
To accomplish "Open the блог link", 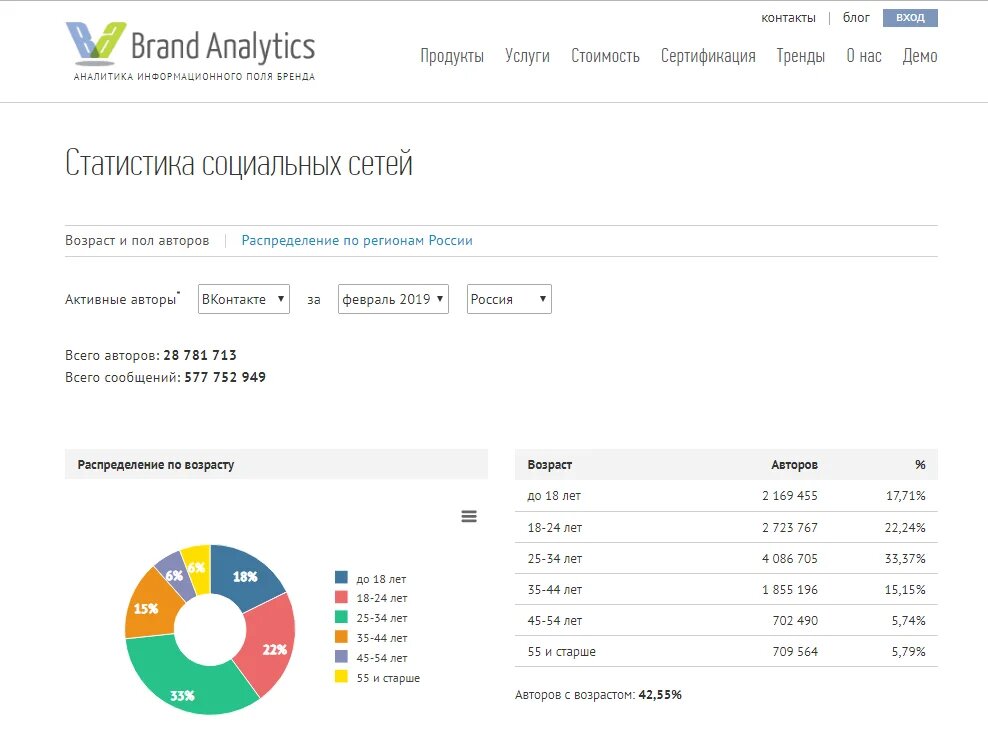I will click(855, 17).
